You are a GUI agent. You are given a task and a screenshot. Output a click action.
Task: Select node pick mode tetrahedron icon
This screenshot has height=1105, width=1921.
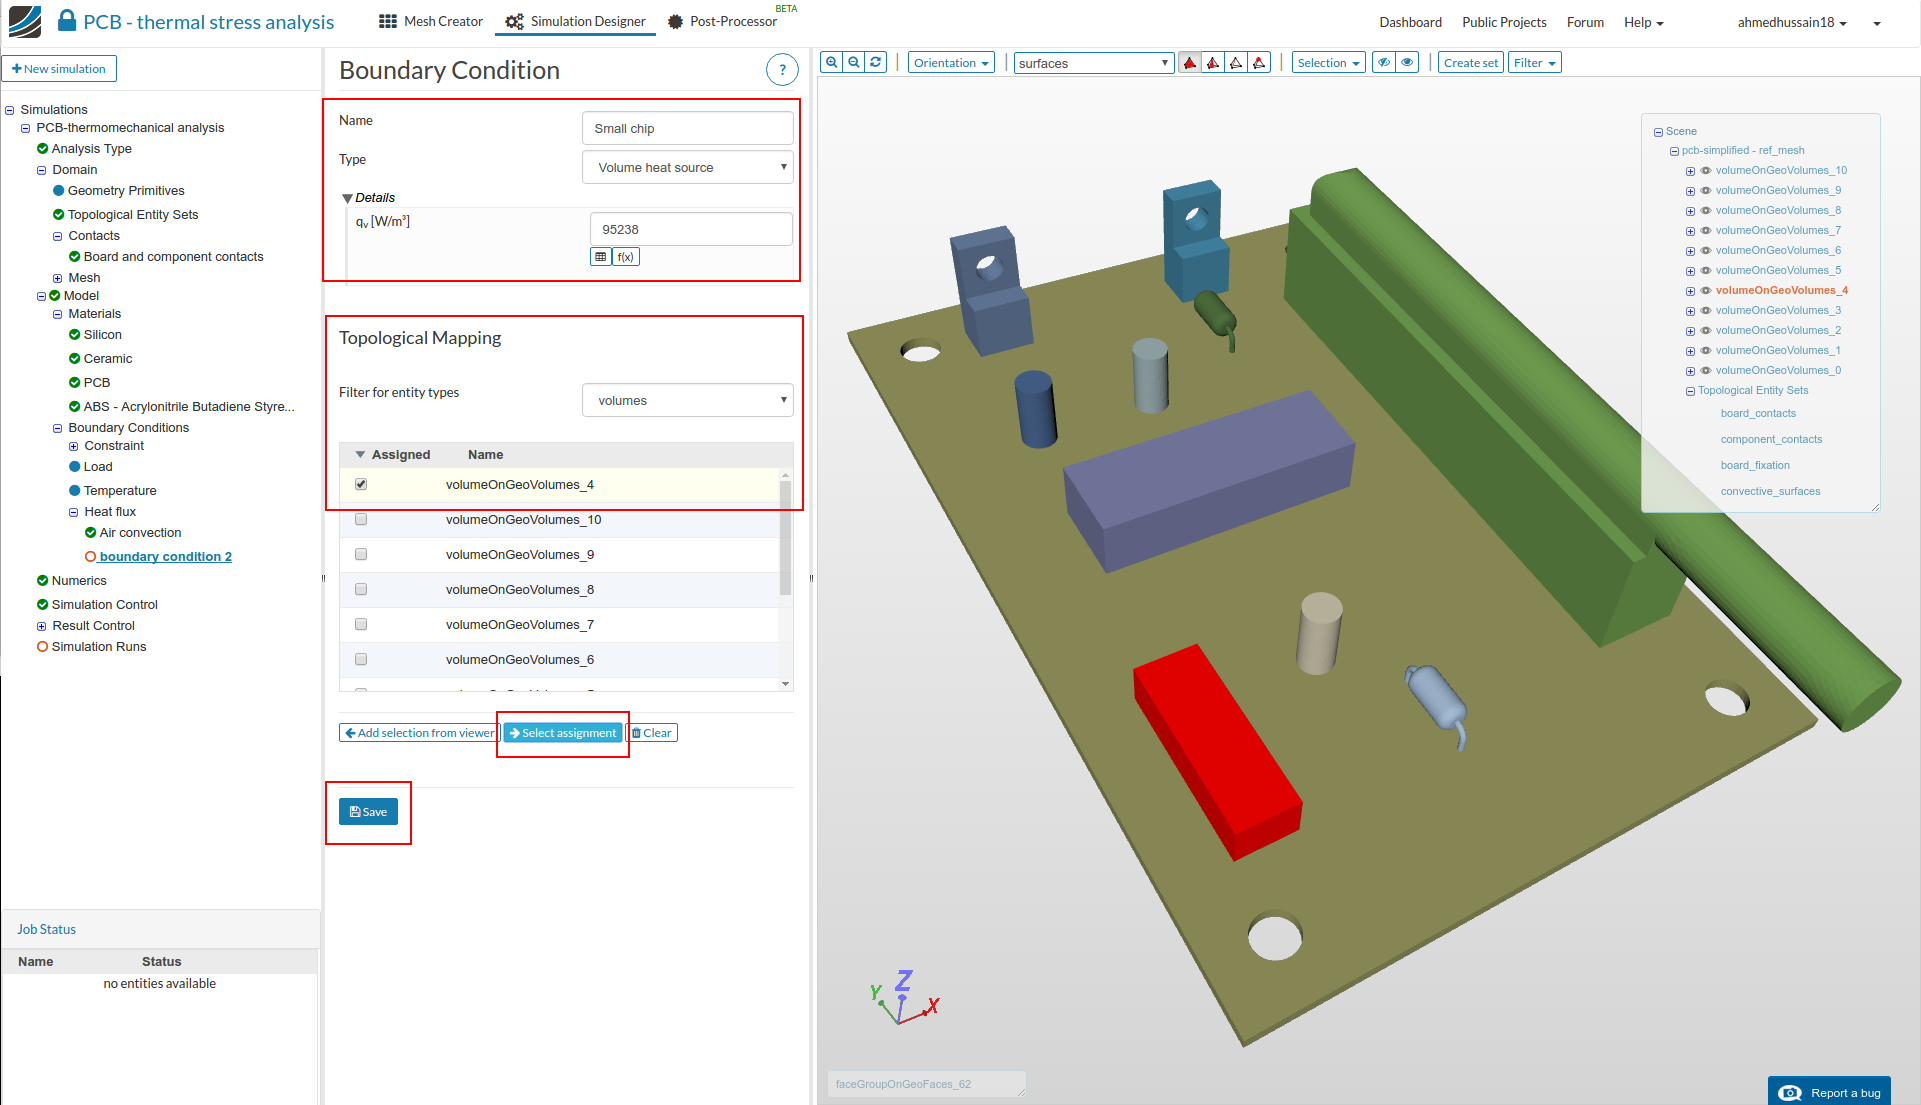click(x=1260, y=63)
